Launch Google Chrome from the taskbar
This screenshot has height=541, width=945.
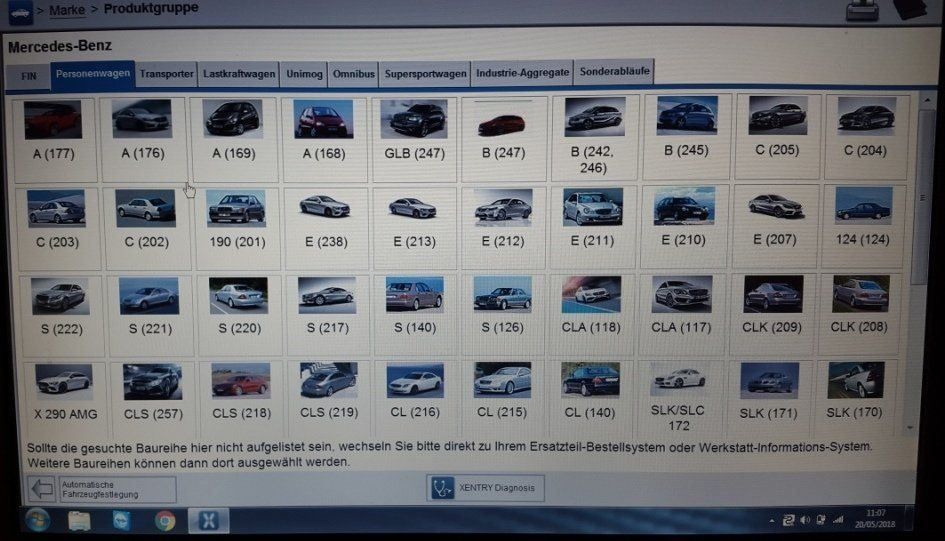[x=165, y=520]
